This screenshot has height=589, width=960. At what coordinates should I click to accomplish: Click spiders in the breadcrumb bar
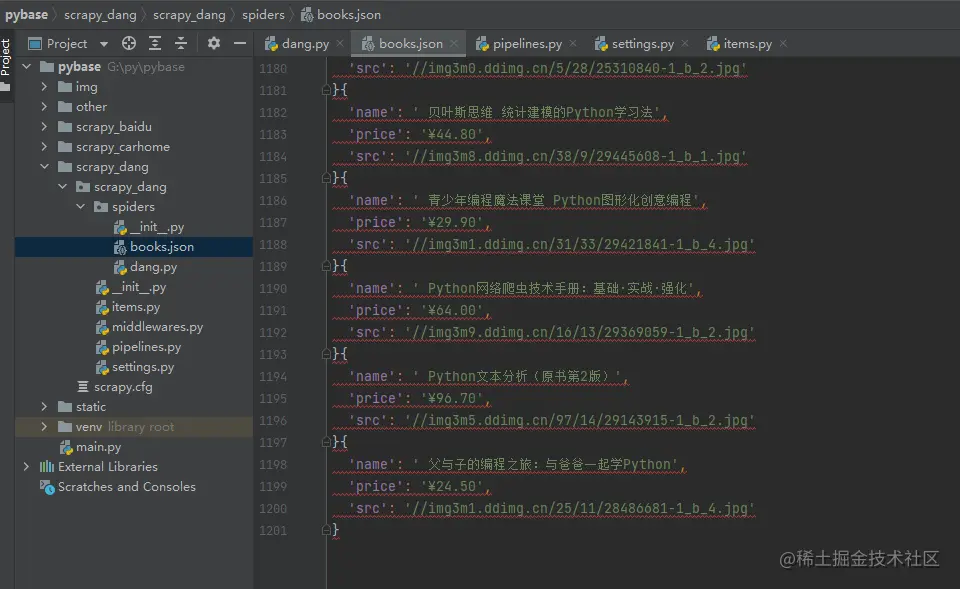pyautogui.click(x=263, y=15)
